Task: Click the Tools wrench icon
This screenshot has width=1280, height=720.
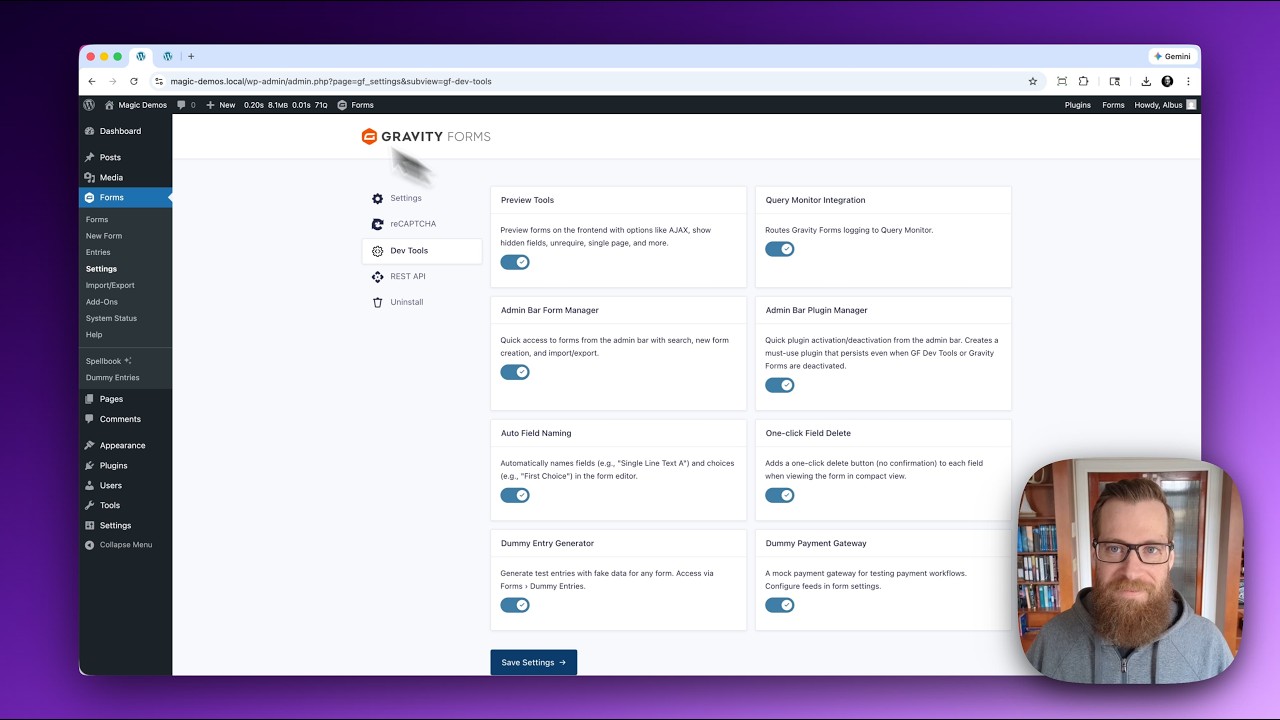Action: coord(90,505)
